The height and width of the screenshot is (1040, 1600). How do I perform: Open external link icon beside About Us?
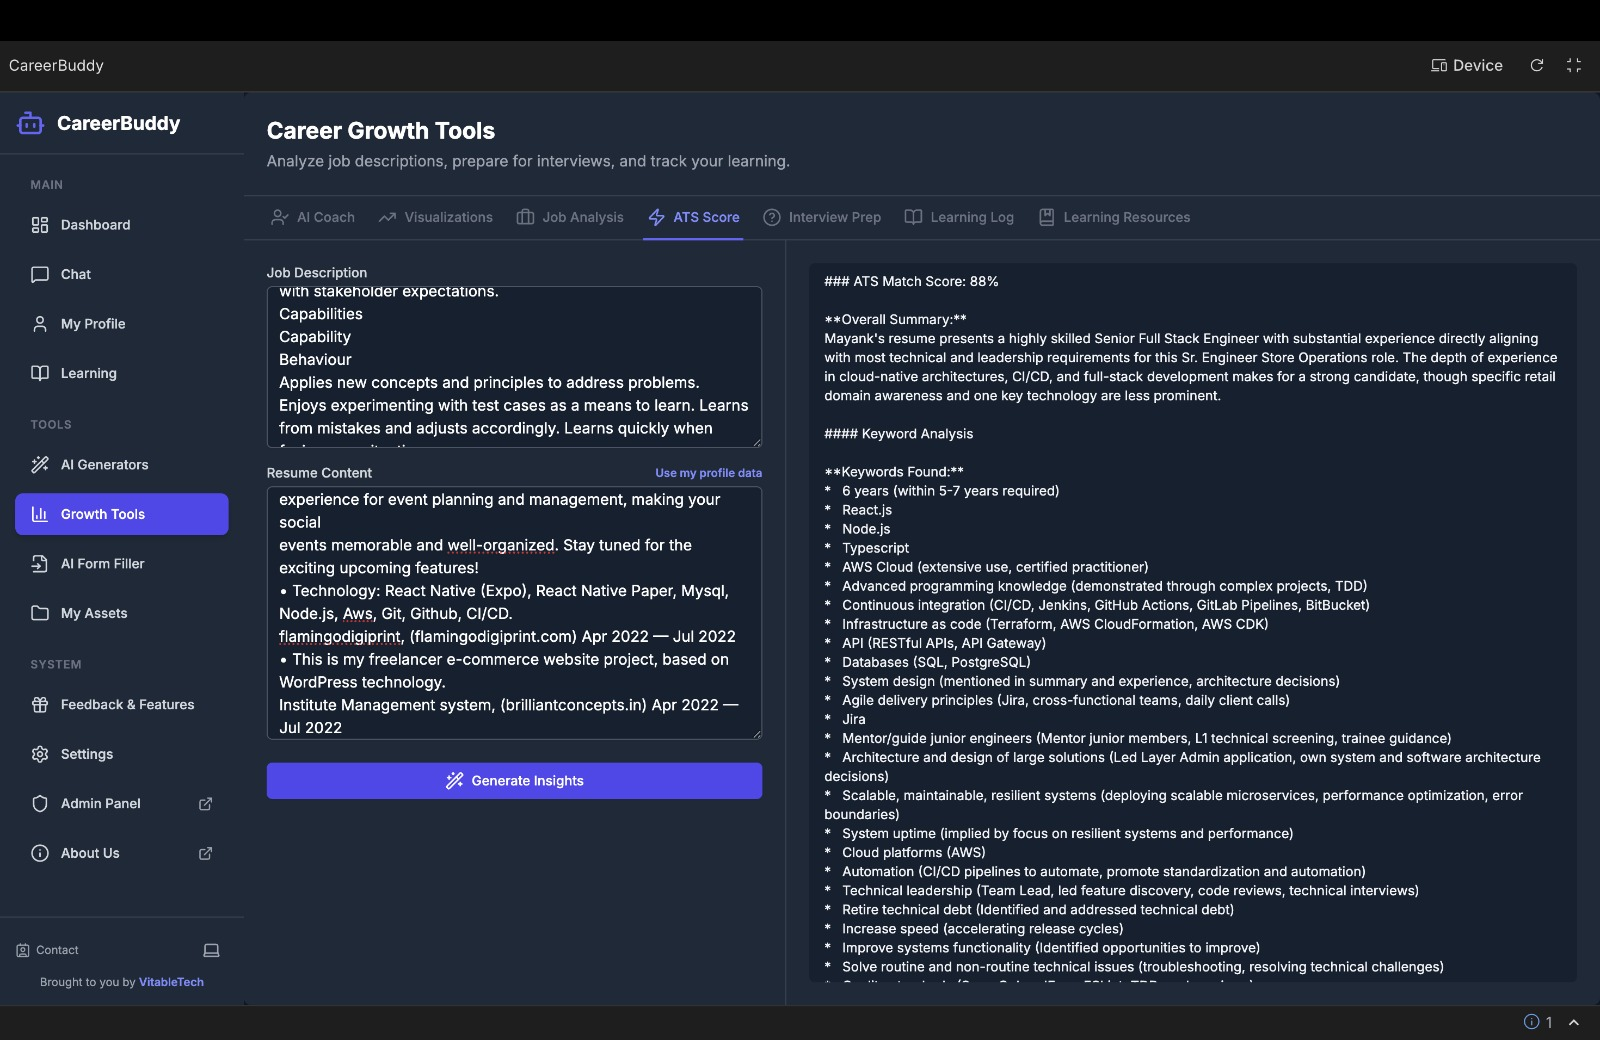[206, 853]
